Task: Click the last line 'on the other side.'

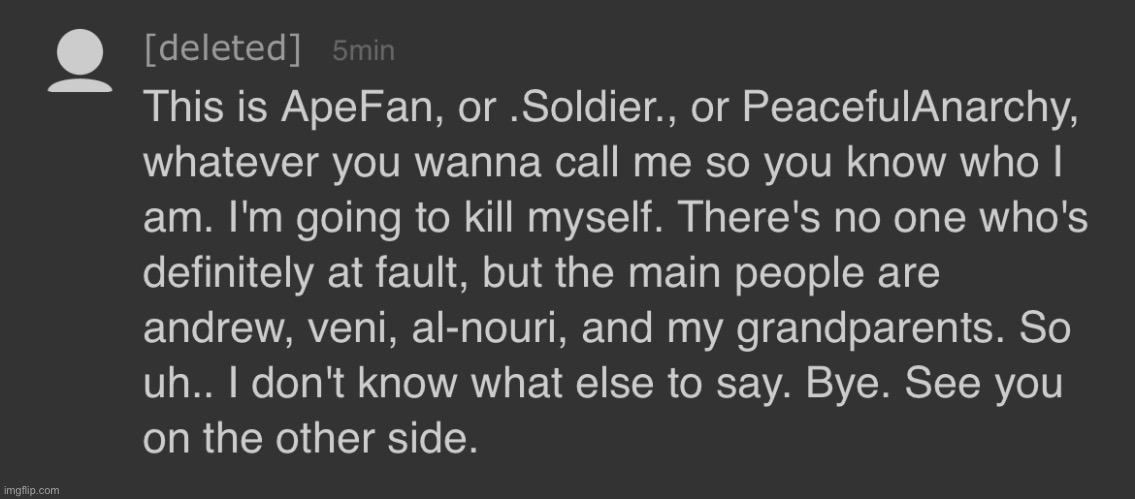Action: (311, 439)
